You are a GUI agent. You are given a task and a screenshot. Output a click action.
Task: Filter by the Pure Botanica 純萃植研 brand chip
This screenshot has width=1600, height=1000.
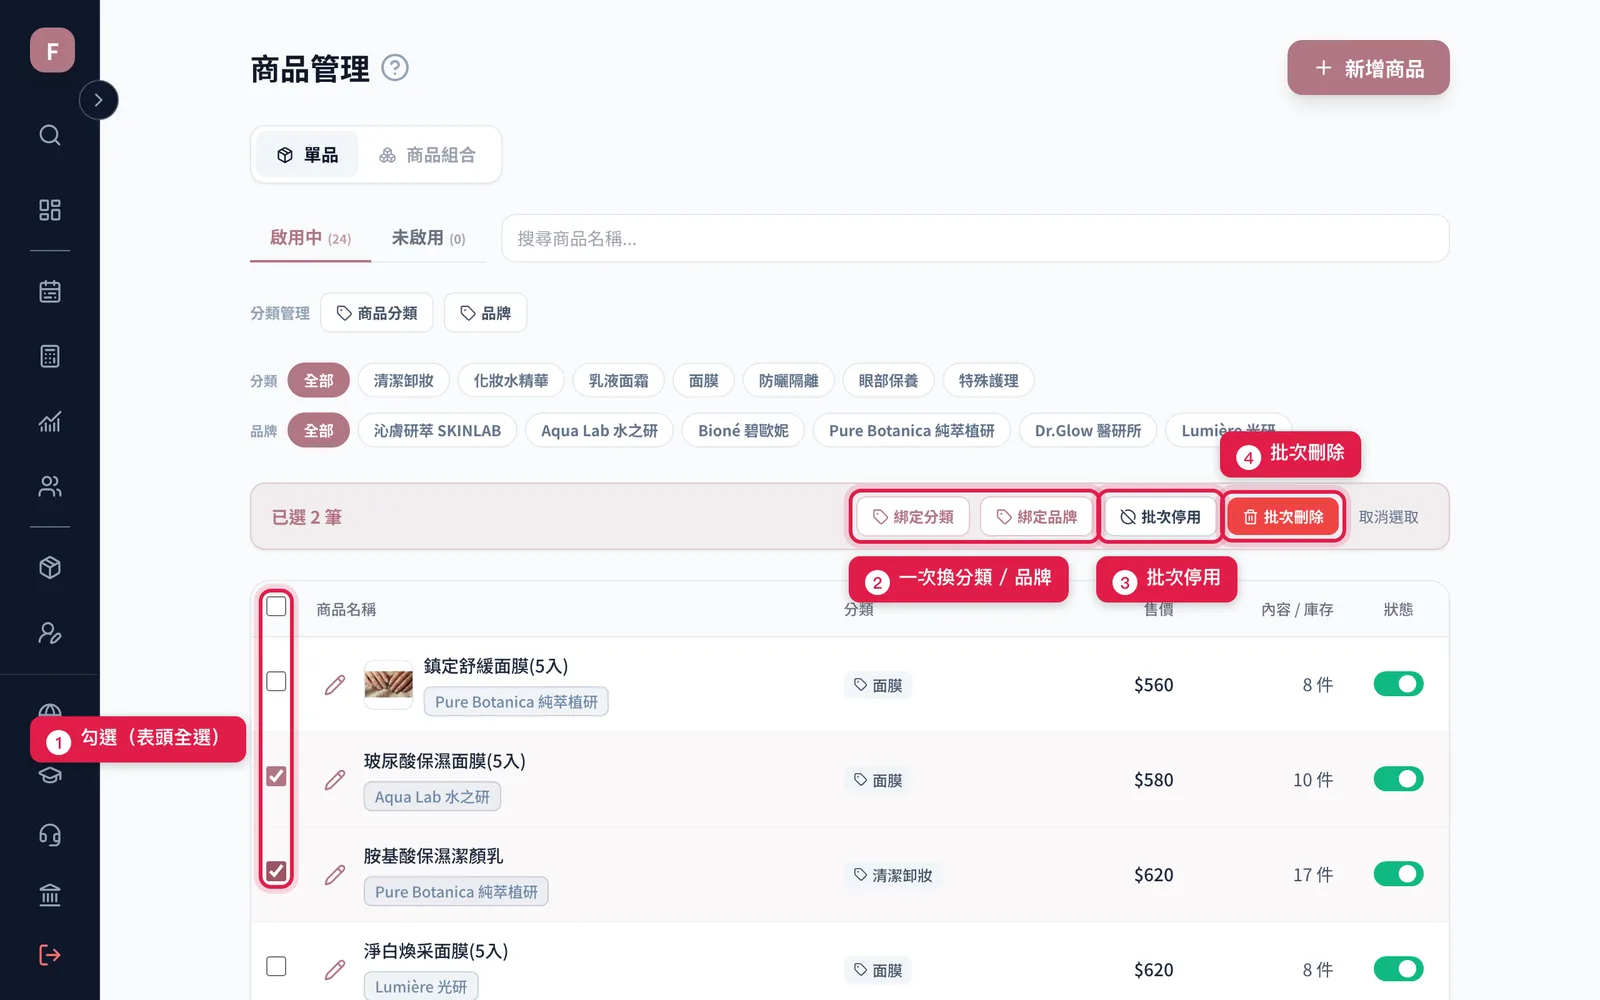click(x=912, y=431)
